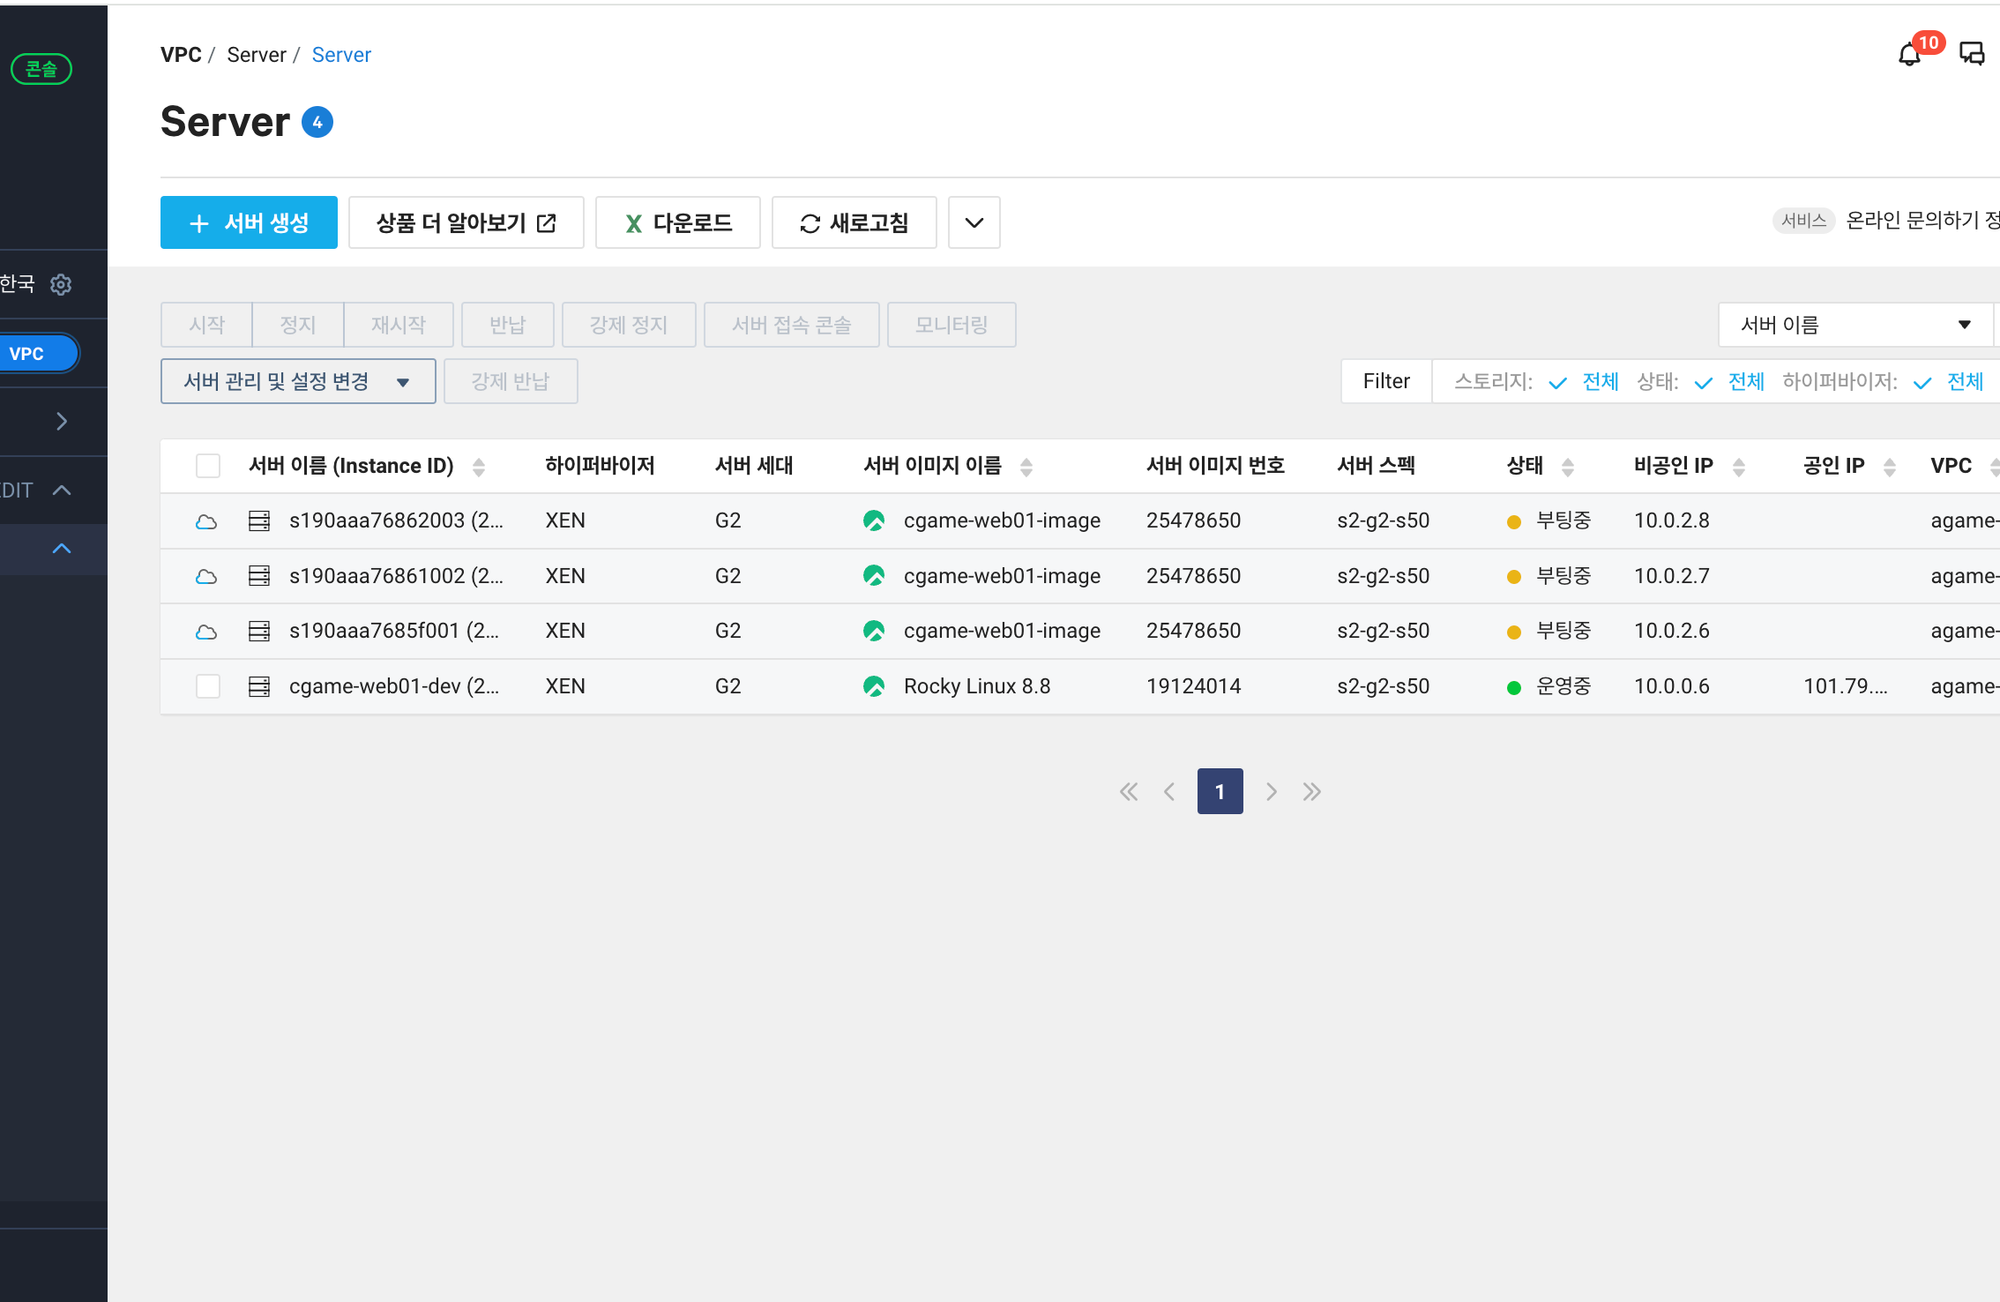Image resolution: width=2000 pixels, height=1302 pixels.
Task: Click the image icon next to Rocky Linux 8.8
Action: tap(874, 686)
